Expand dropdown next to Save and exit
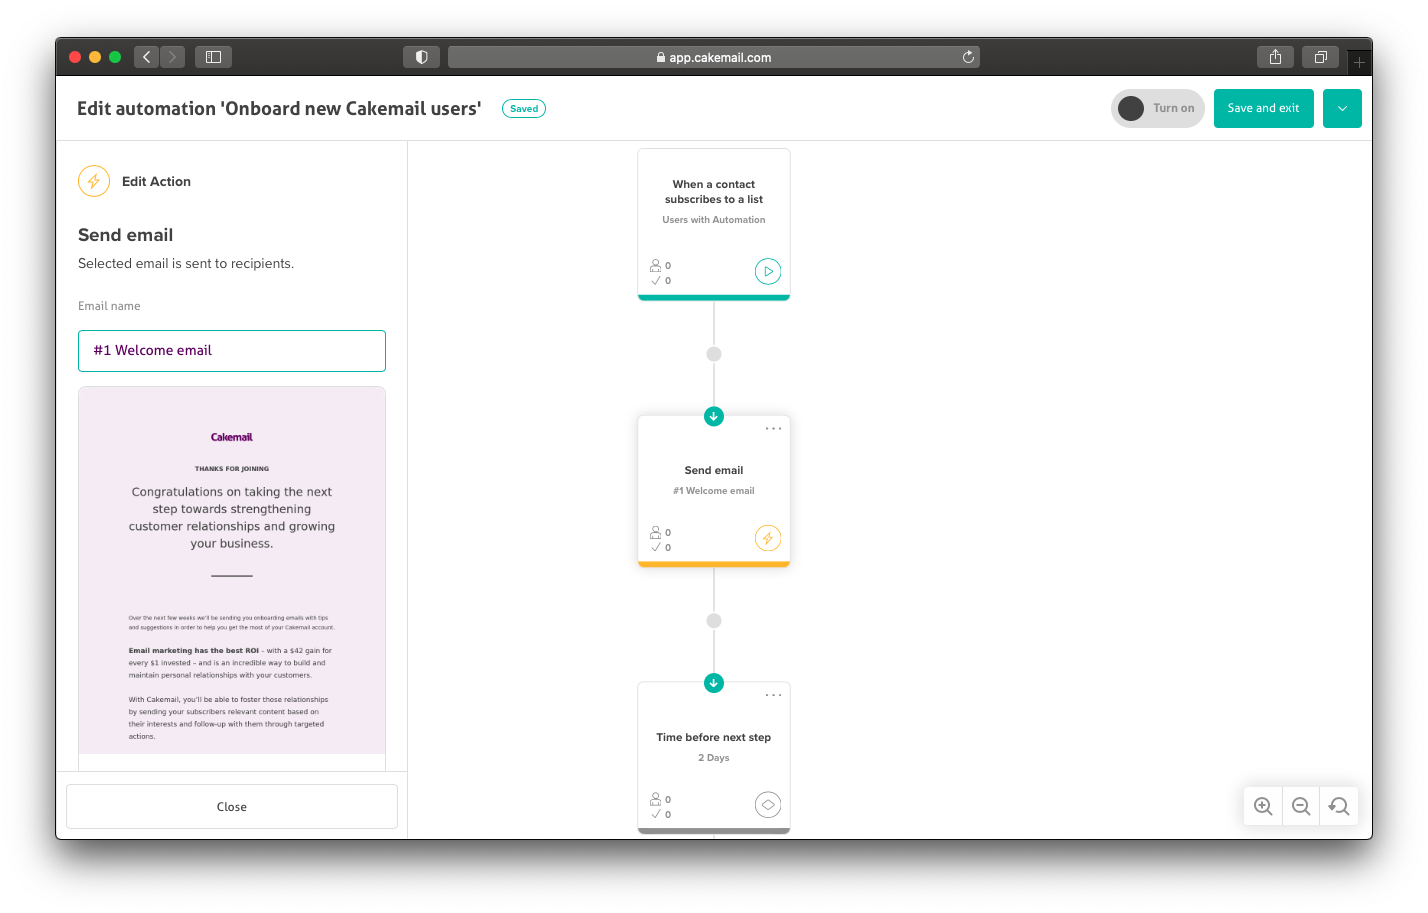The image size is (1428, 913). tap(1342, 108)
